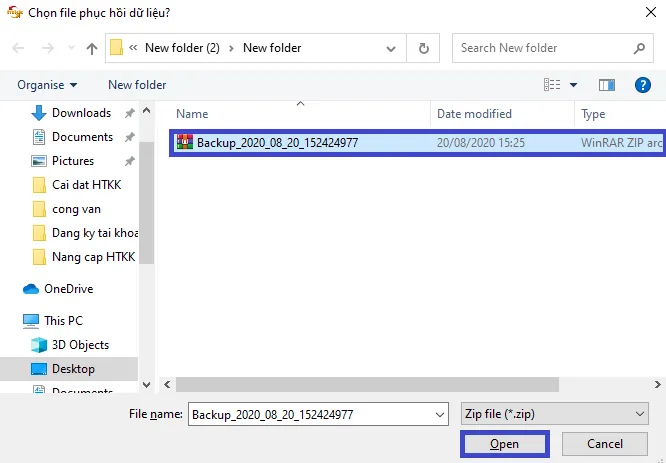Select New folder (2) breadcrumb

182,48
